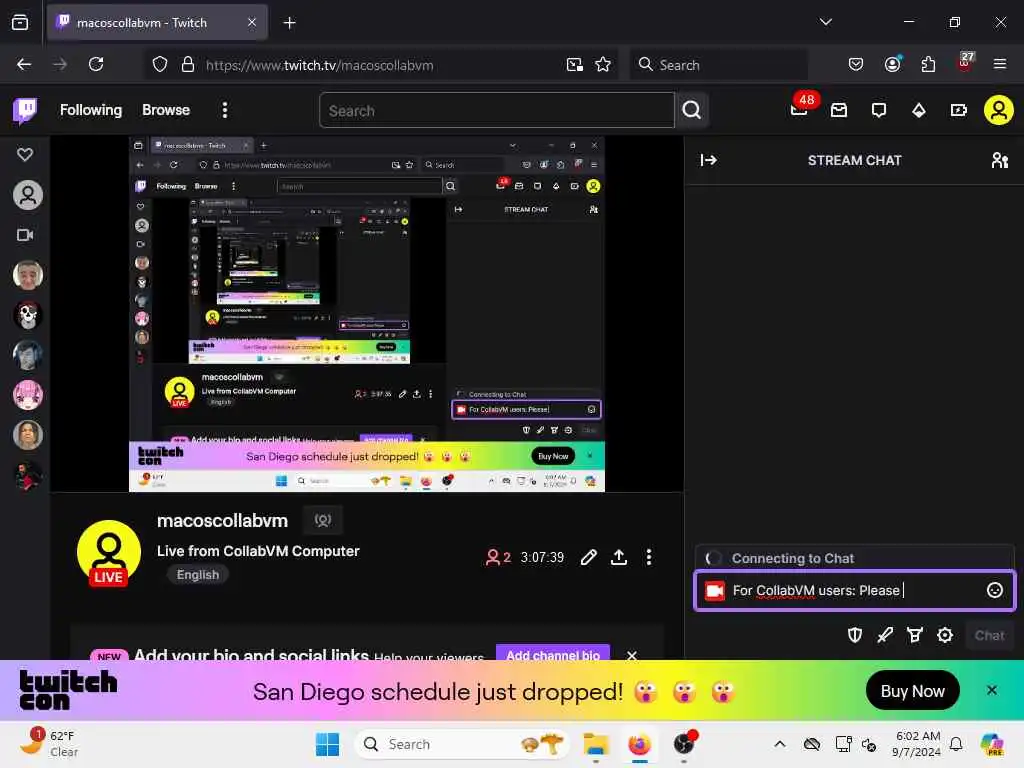Viewport: 1024px width, 768px height.
Task: Open the More options menu beside Browse
Action: point(225,110)
